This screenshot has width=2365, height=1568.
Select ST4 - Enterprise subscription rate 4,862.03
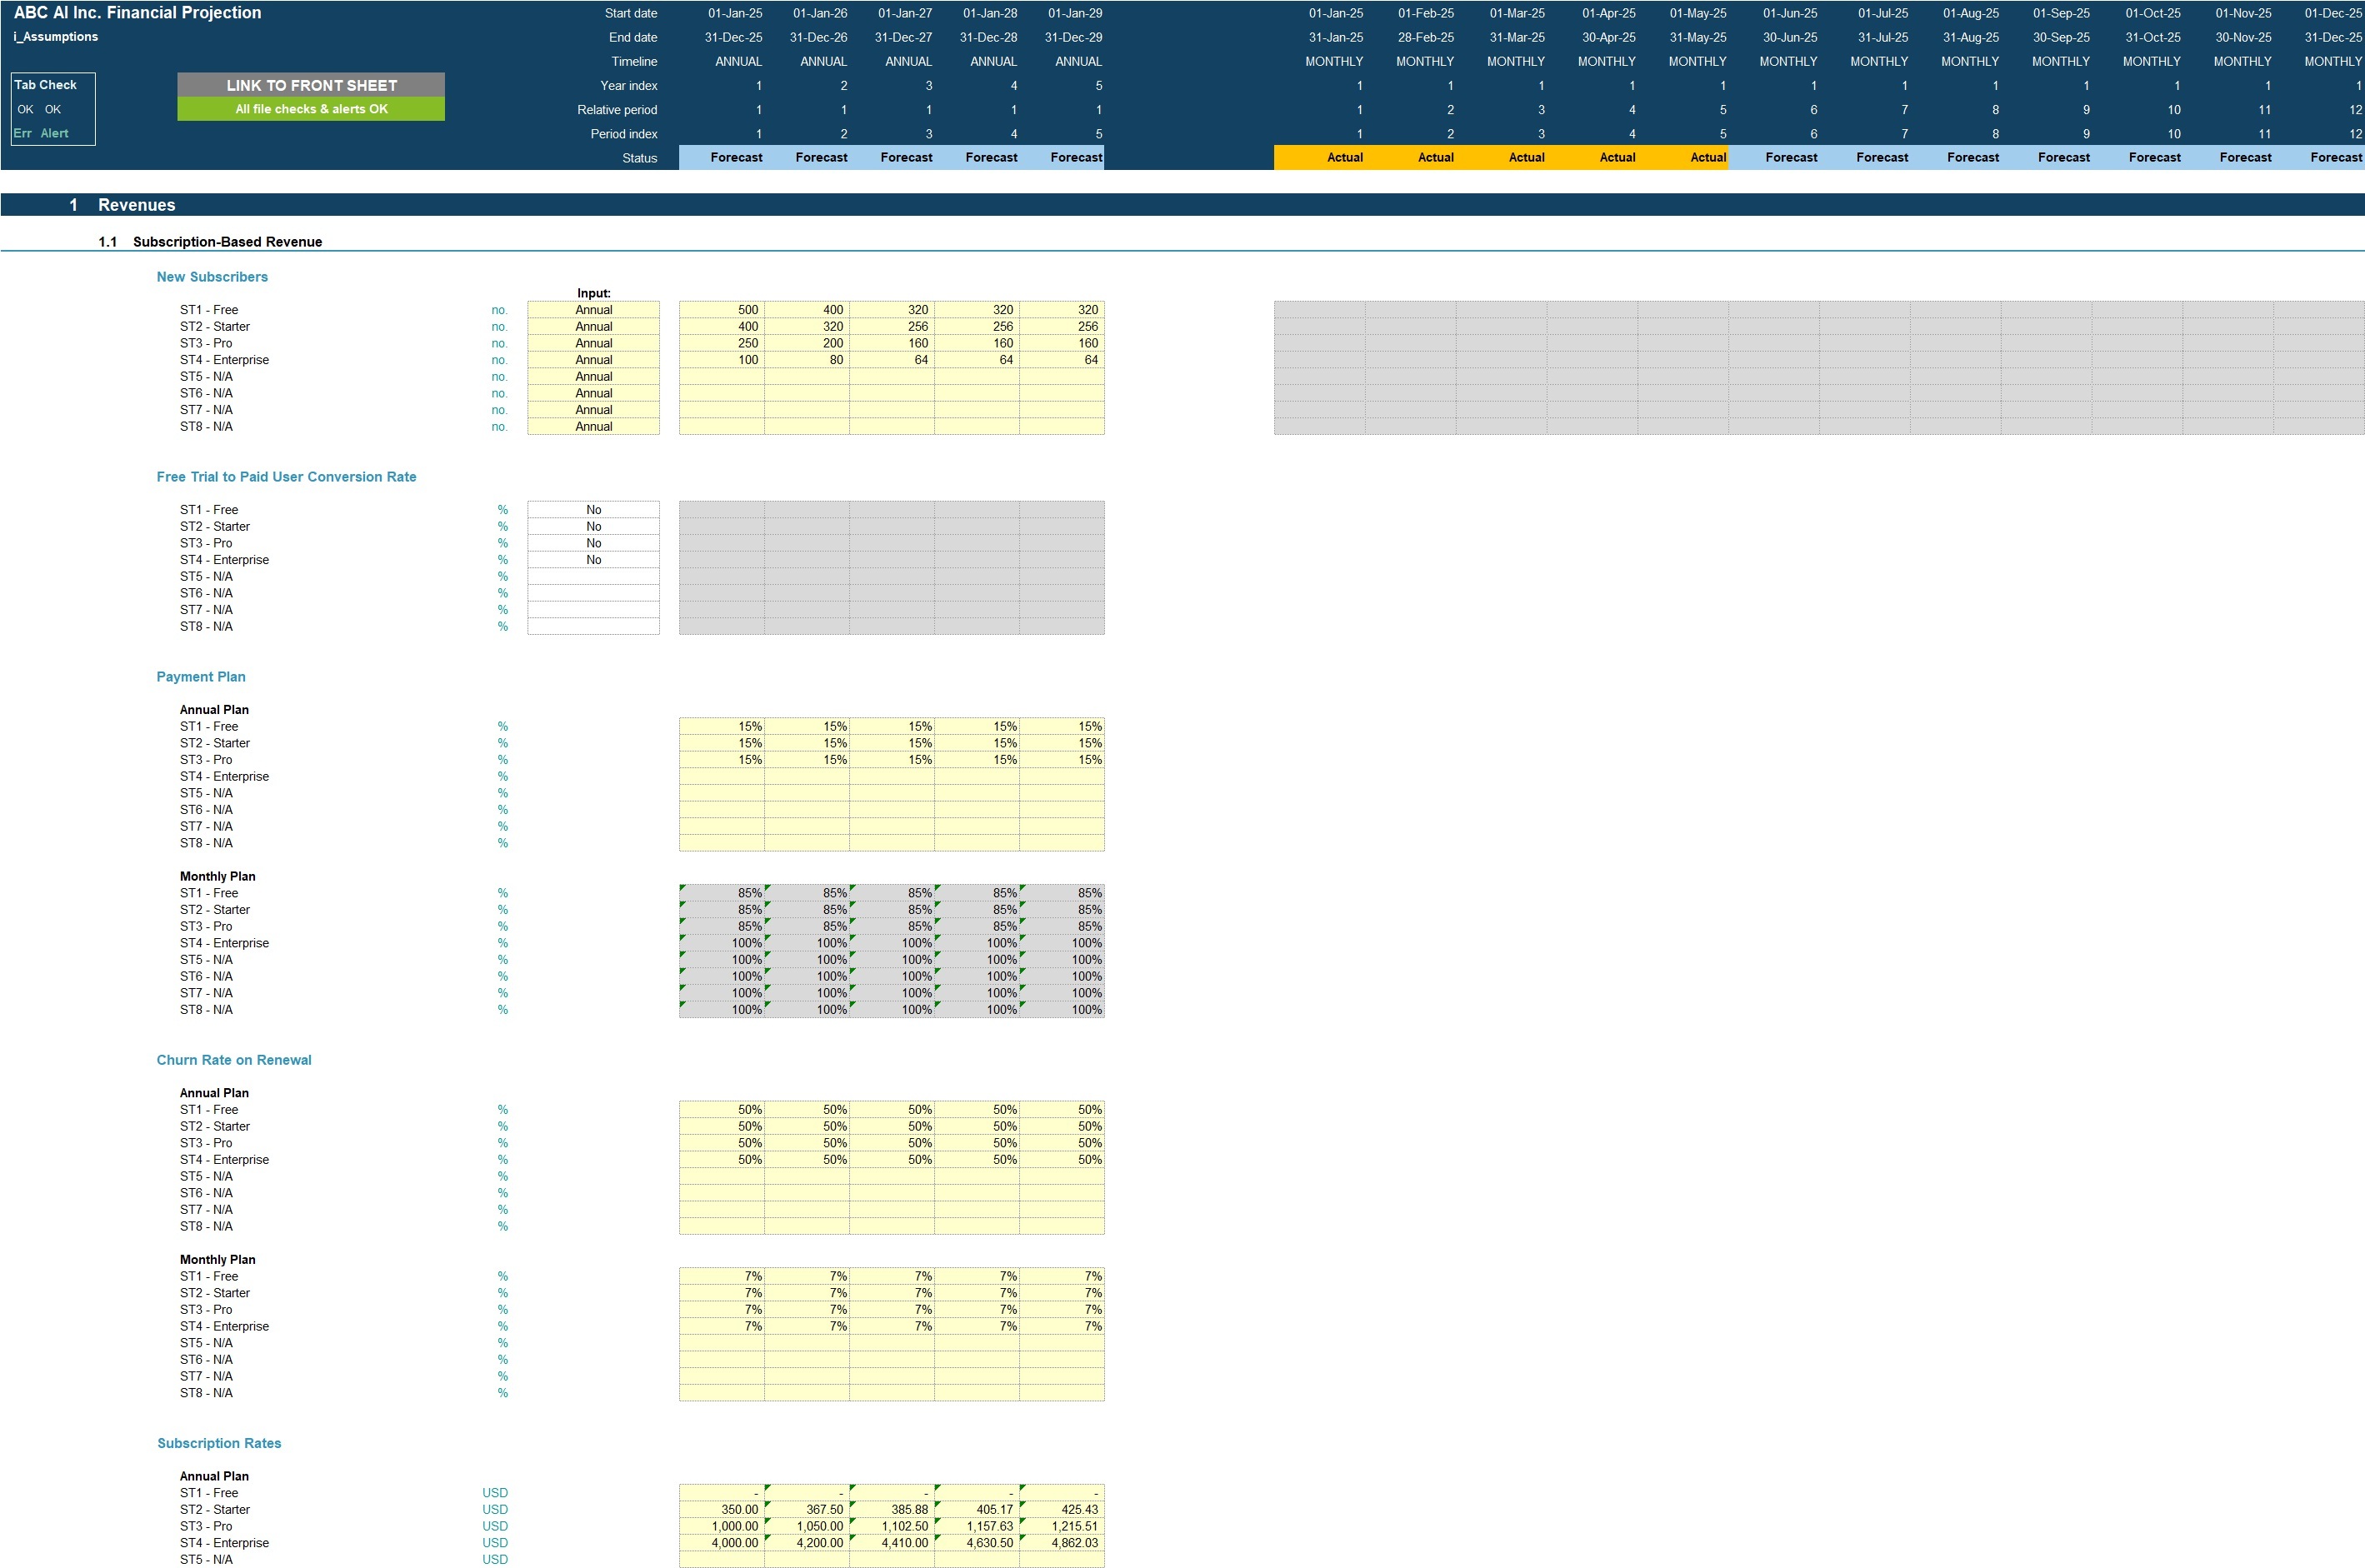[1062, 1543]
